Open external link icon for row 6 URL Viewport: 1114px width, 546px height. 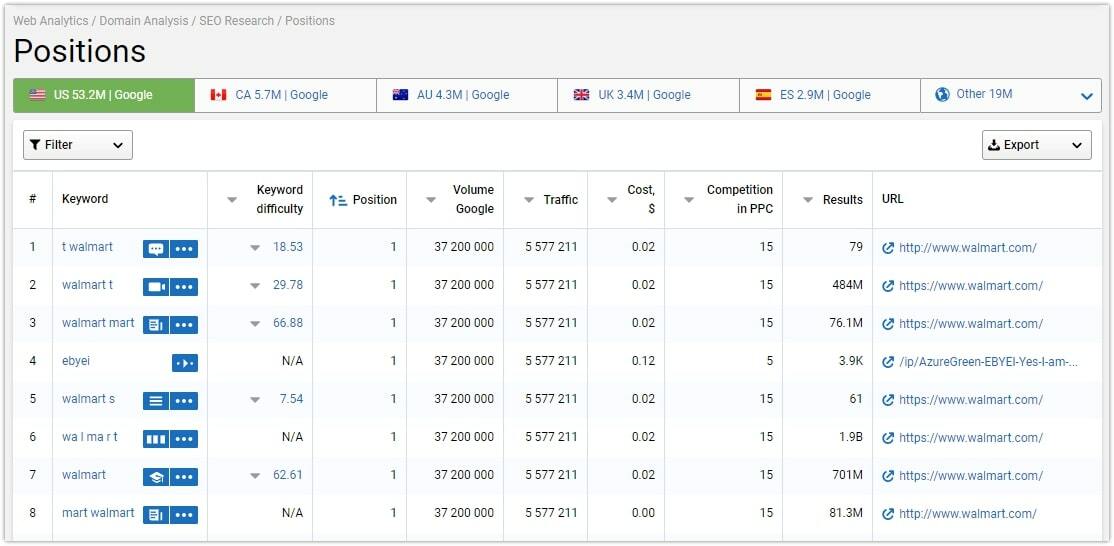(887, 438)
